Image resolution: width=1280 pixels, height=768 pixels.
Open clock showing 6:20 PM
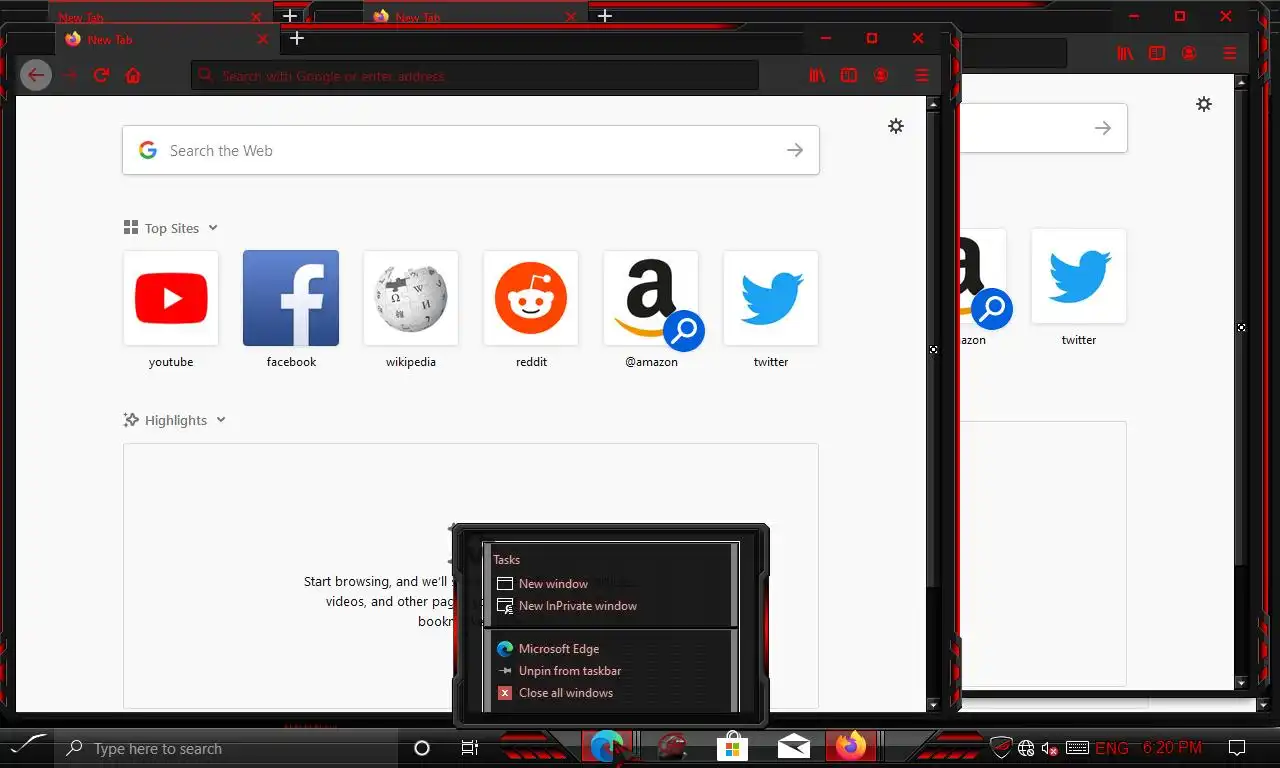[1172, 748]
